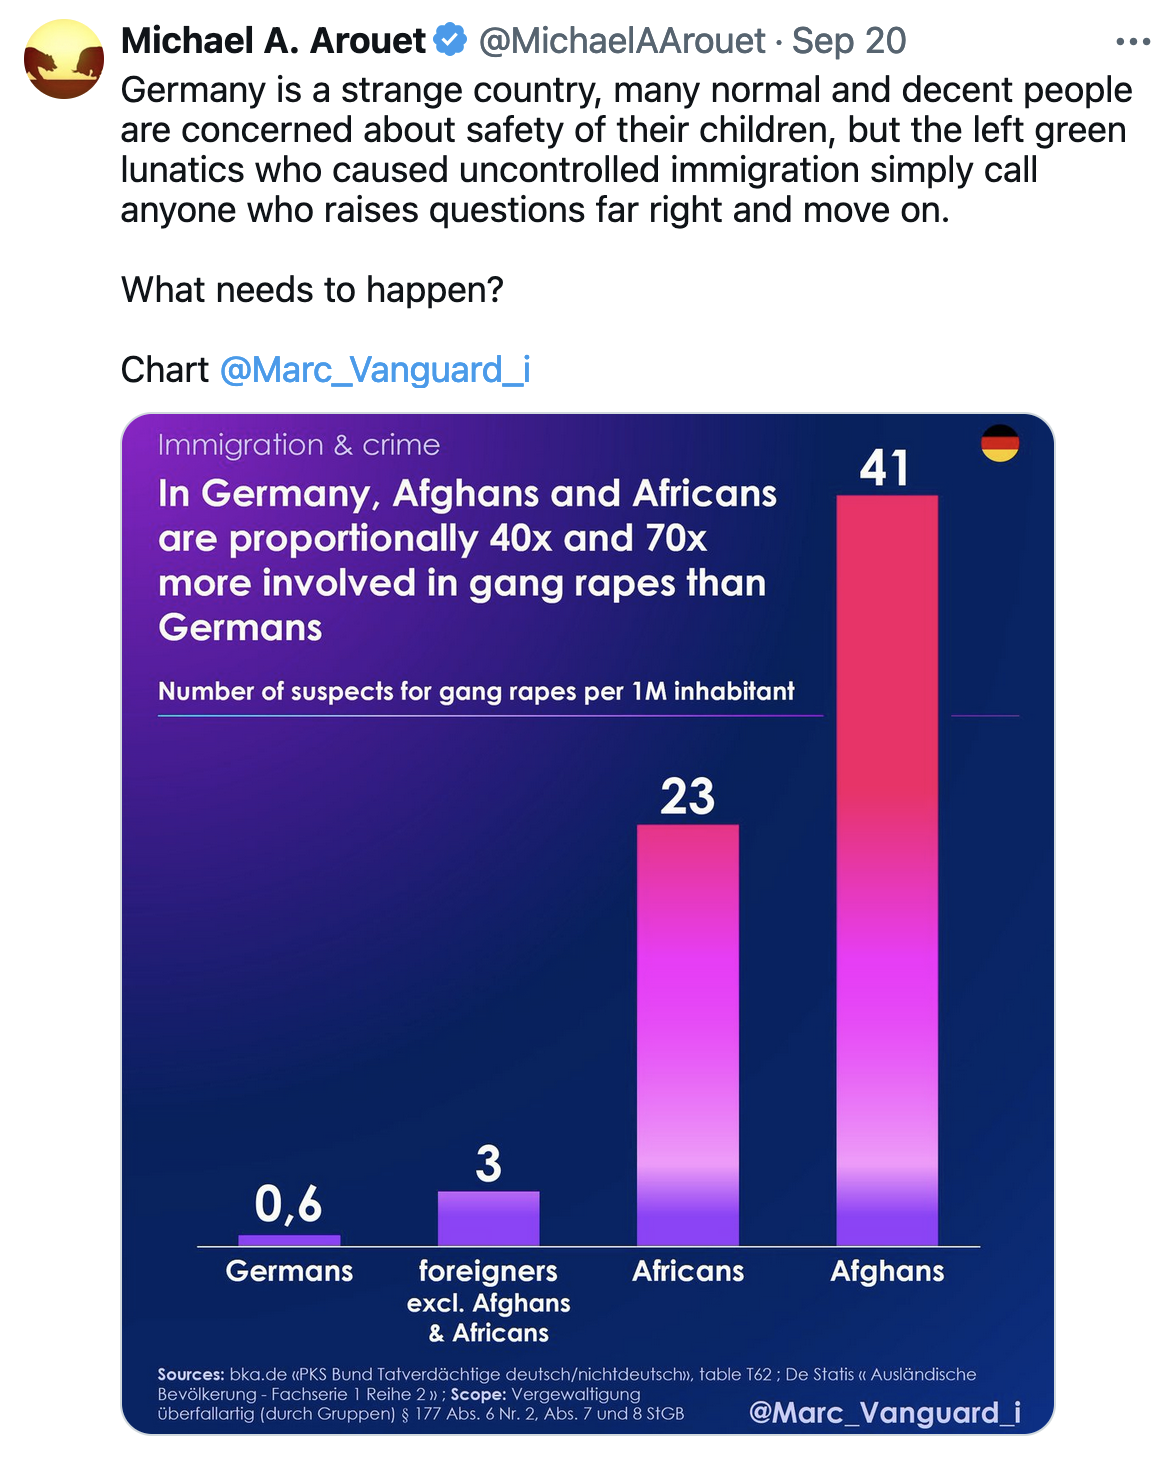Click the tweet's first paragraph text
1168x1460 pixels.
(x=626, y=150)
